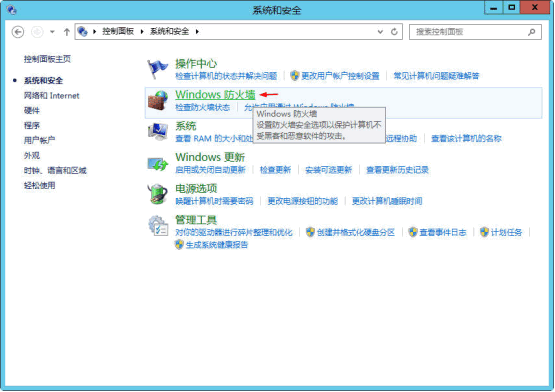Click 对你的驱动器进行碎片整理和优化 link
The height and width of the screenshot is (392, 555).
[234, 232]
